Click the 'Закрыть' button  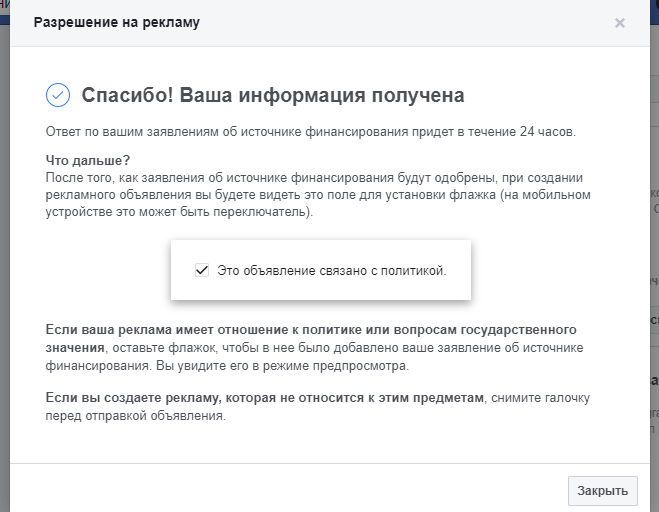[x=603, y=491]
